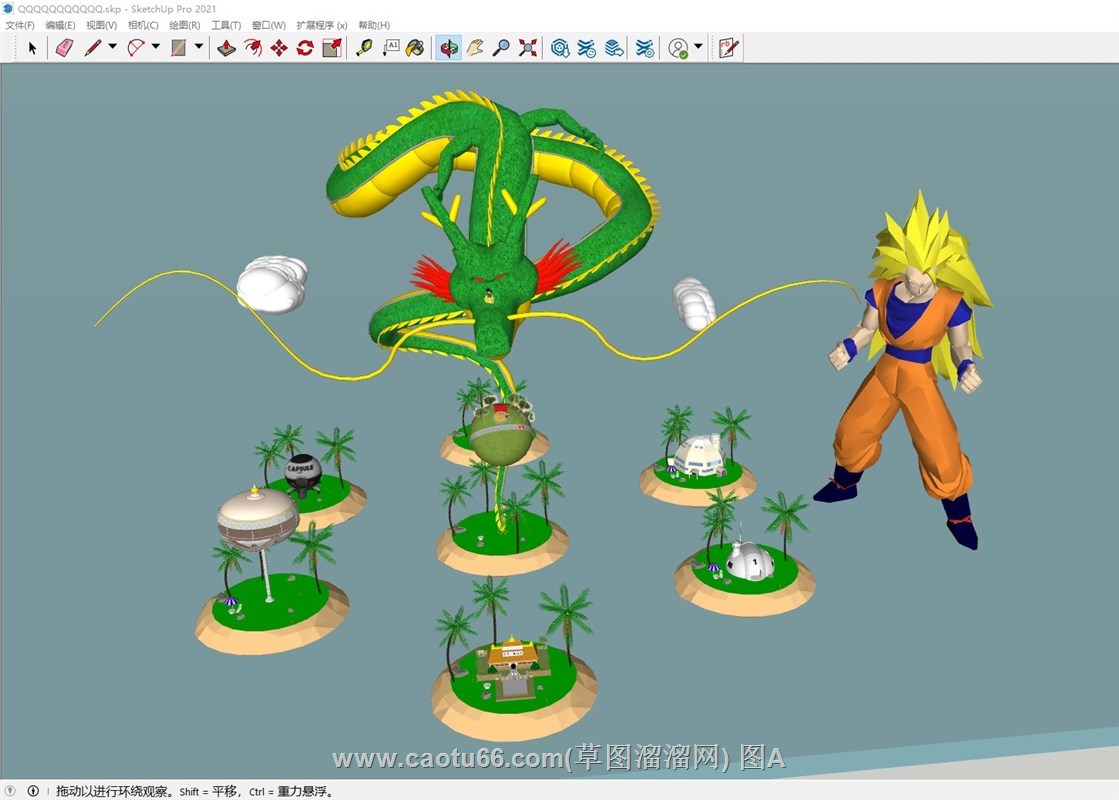This screenshot has height=800, width=1119.
Task: Expand the Arc tool dropdown arrow
Action: [156, 47]
